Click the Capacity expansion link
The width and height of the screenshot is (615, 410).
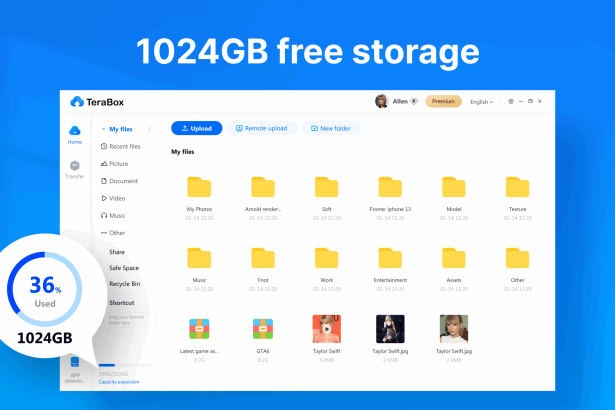point(119,382)
